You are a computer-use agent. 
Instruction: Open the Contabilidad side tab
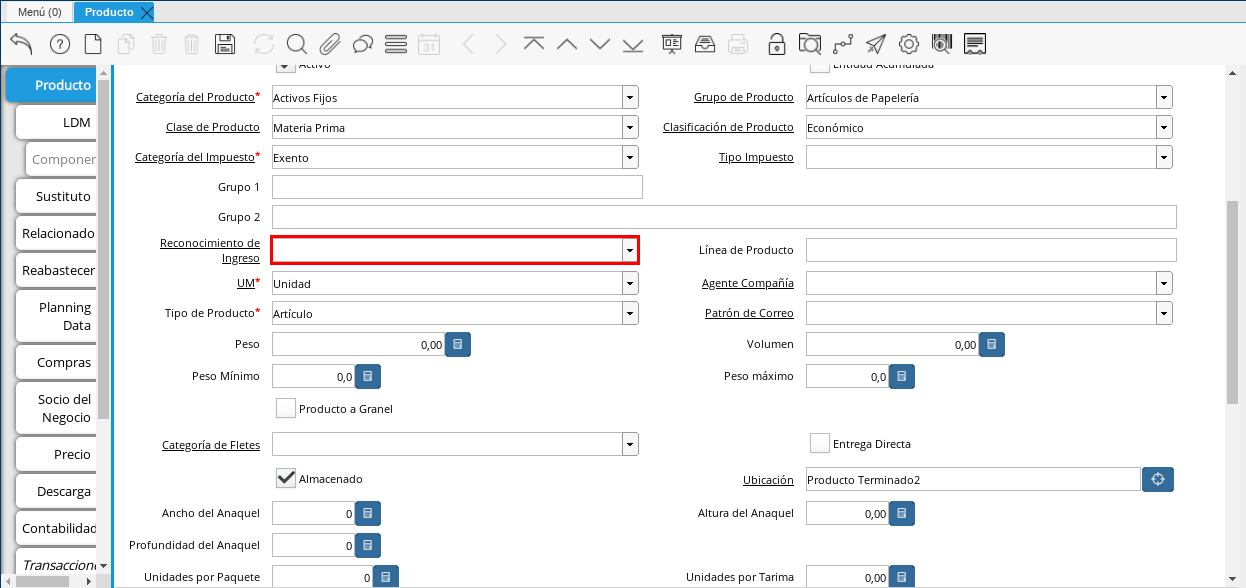pos(58,528)
